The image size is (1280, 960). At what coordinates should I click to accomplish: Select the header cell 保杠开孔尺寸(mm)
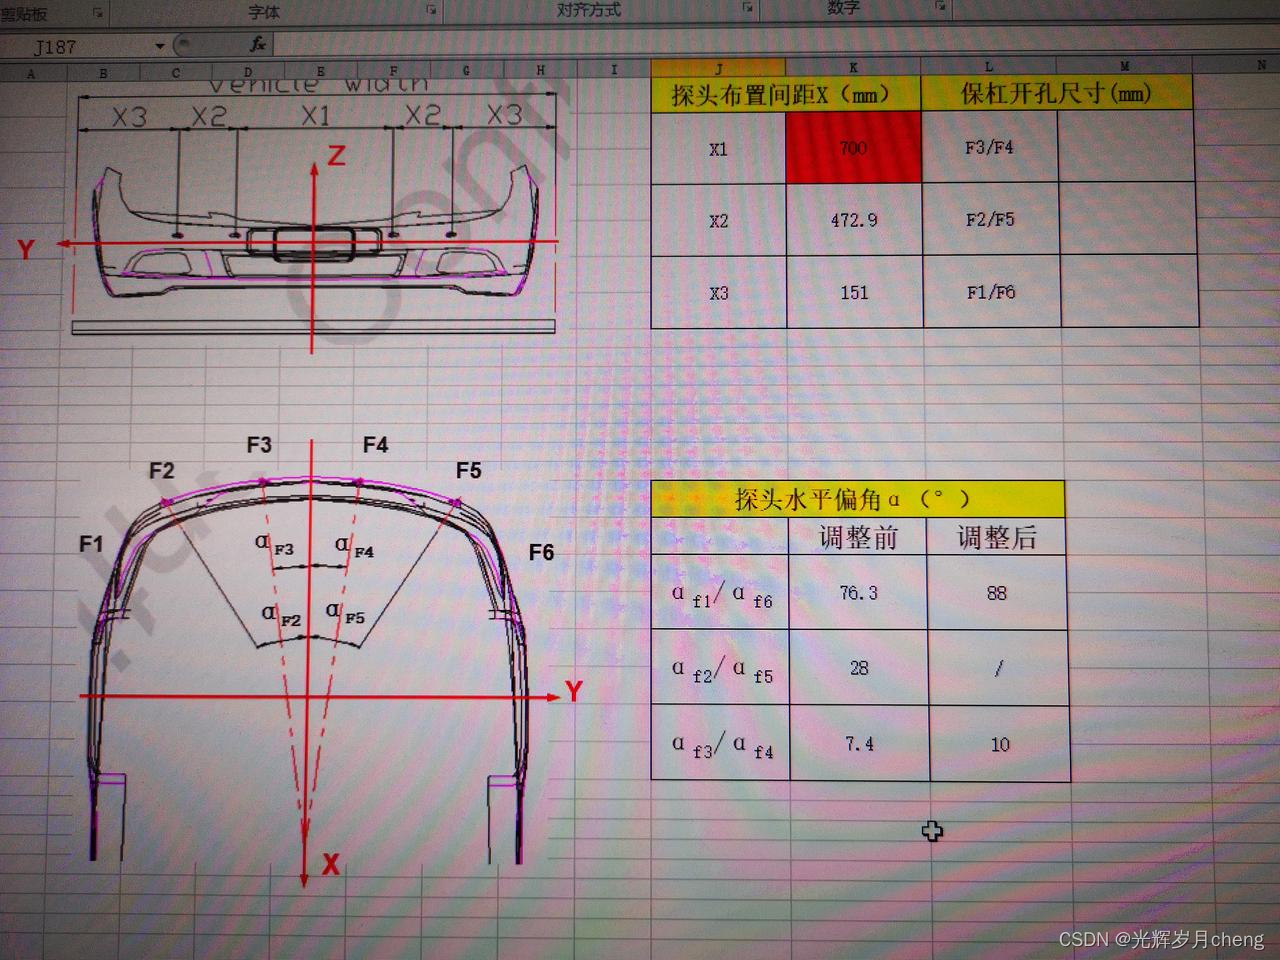tap(1057, 93)
